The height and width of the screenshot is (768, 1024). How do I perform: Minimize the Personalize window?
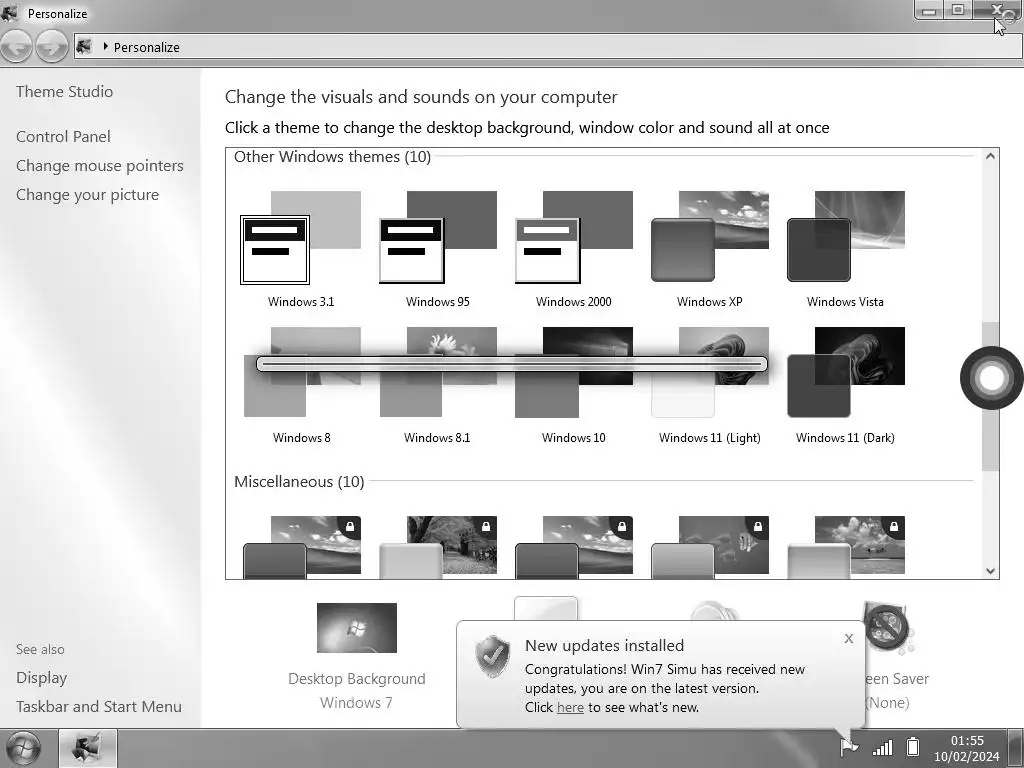(929, 10)
